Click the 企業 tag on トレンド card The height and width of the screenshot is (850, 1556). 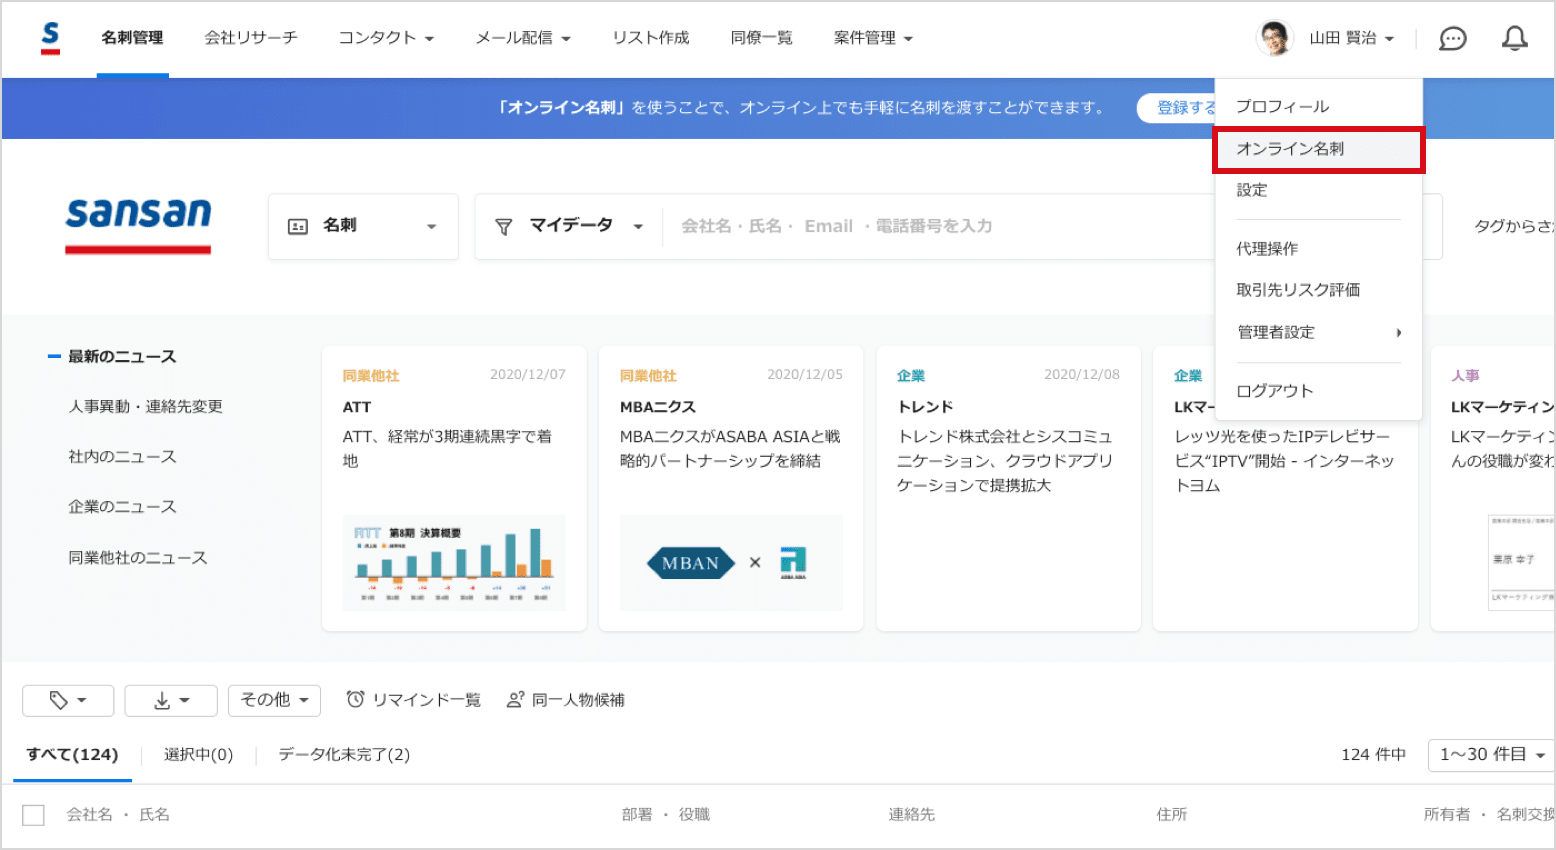coord(911,376)
